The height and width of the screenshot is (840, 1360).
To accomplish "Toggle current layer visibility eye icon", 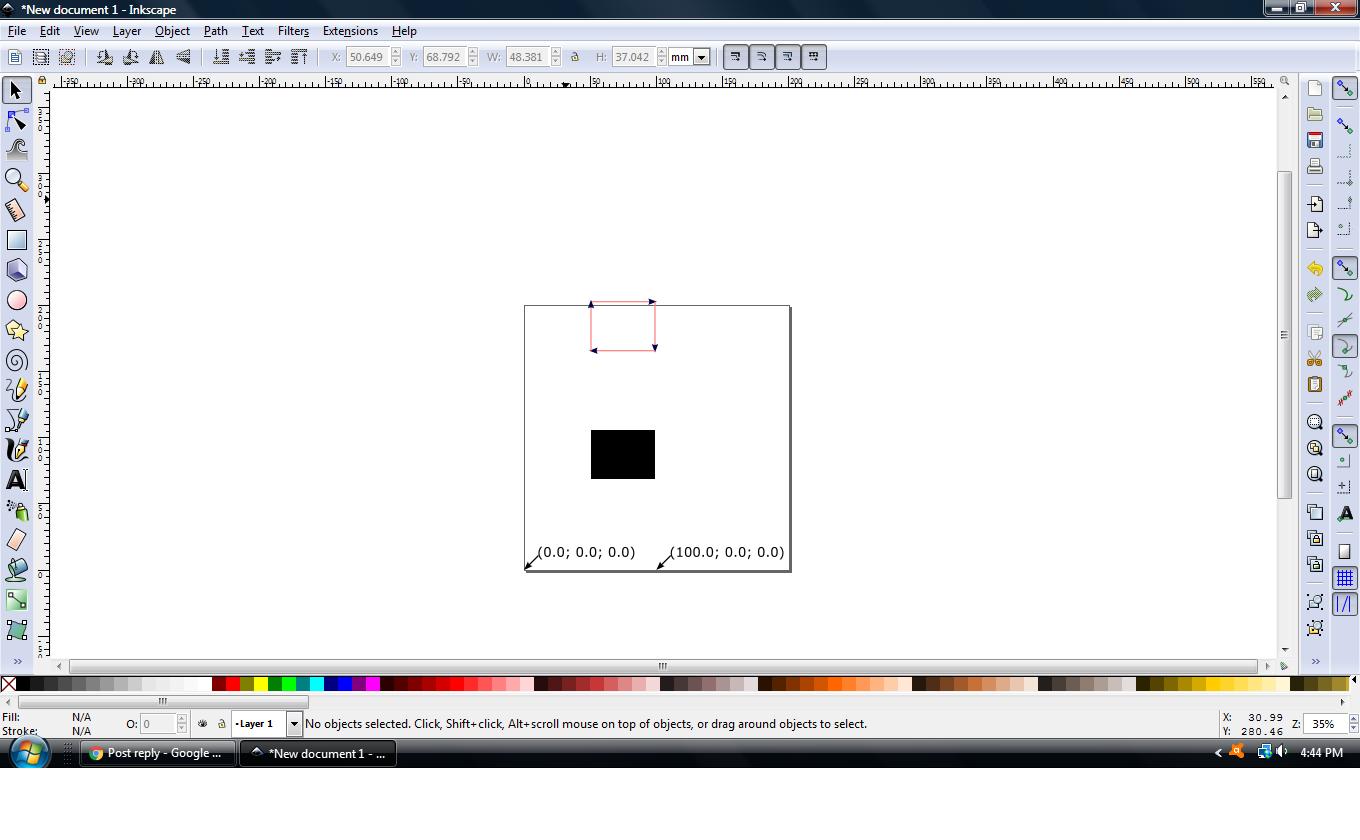I will pos(203,724).
